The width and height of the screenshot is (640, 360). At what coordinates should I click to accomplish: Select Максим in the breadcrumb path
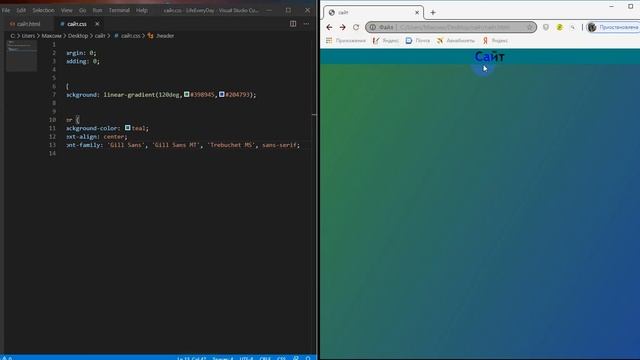pos(51,36)
